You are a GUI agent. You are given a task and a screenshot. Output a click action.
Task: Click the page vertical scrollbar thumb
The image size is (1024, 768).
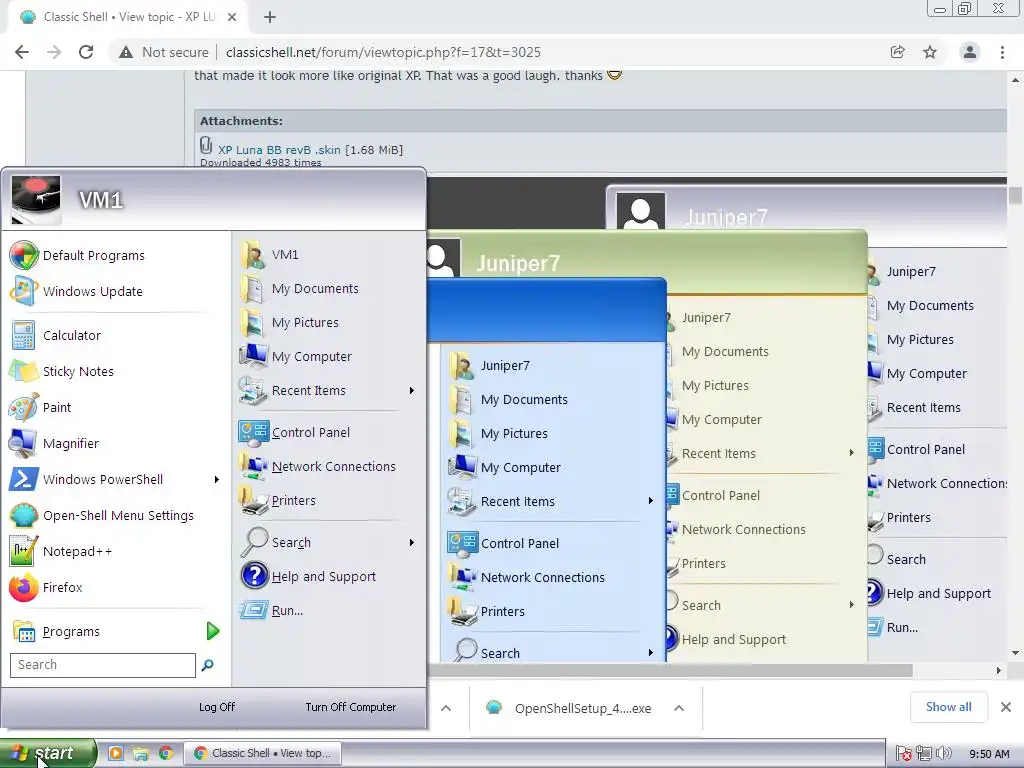[x=1015, y=196]
